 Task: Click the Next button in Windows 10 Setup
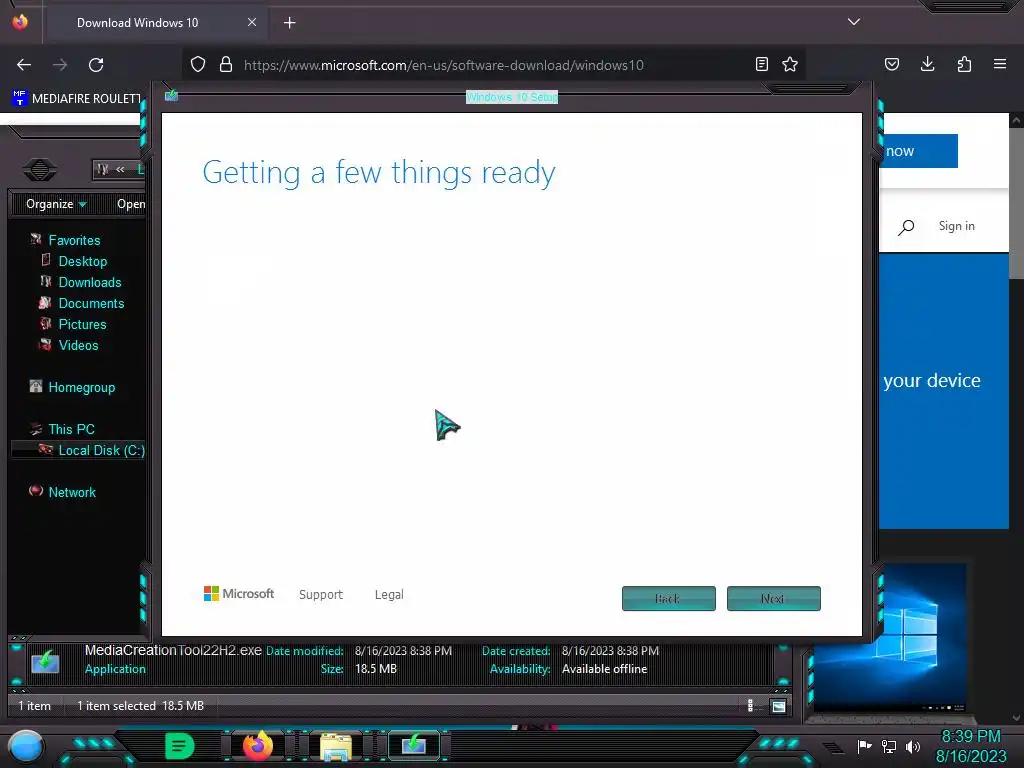[773, 598]
